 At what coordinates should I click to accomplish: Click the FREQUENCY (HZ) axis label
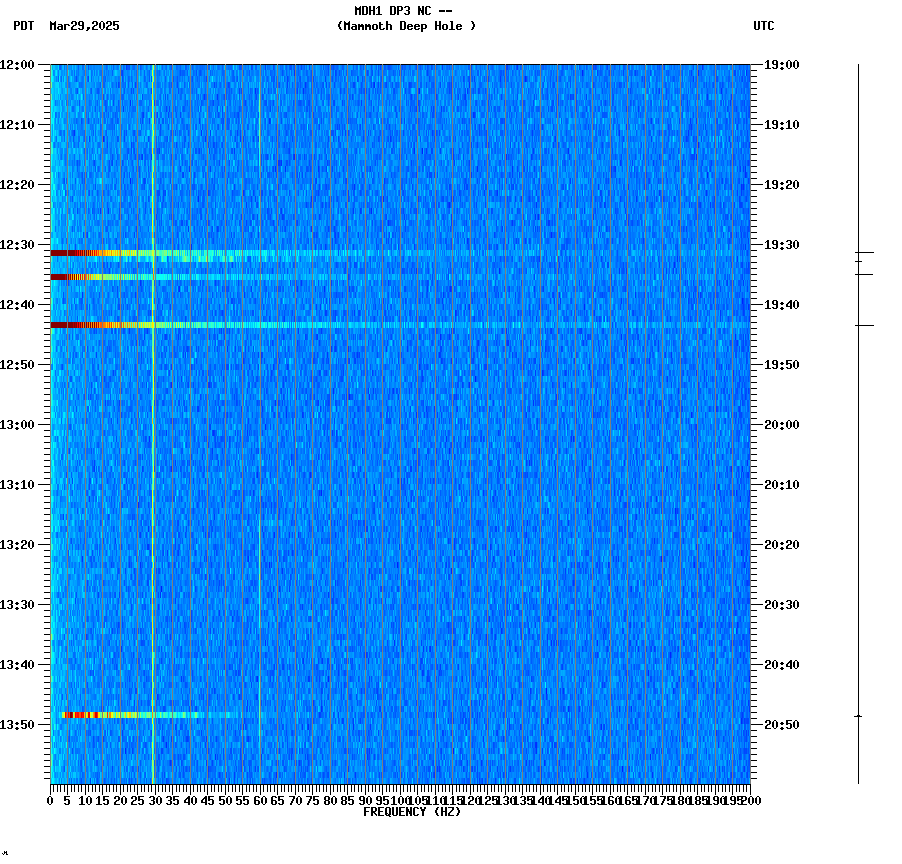[412, 811]
